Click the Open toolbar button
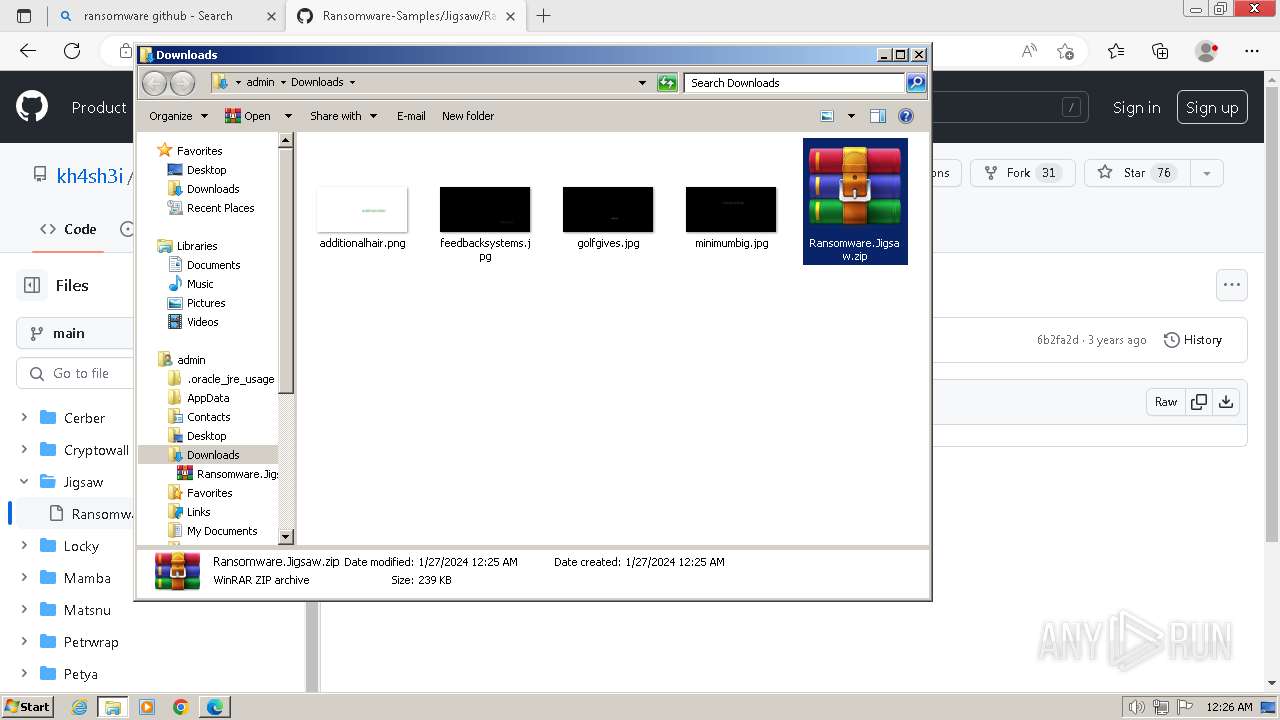 pos(248,116)
